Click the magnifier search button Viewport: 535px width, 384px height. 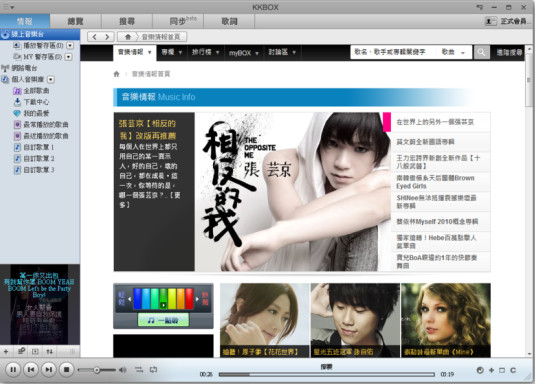tap(481, 52)
